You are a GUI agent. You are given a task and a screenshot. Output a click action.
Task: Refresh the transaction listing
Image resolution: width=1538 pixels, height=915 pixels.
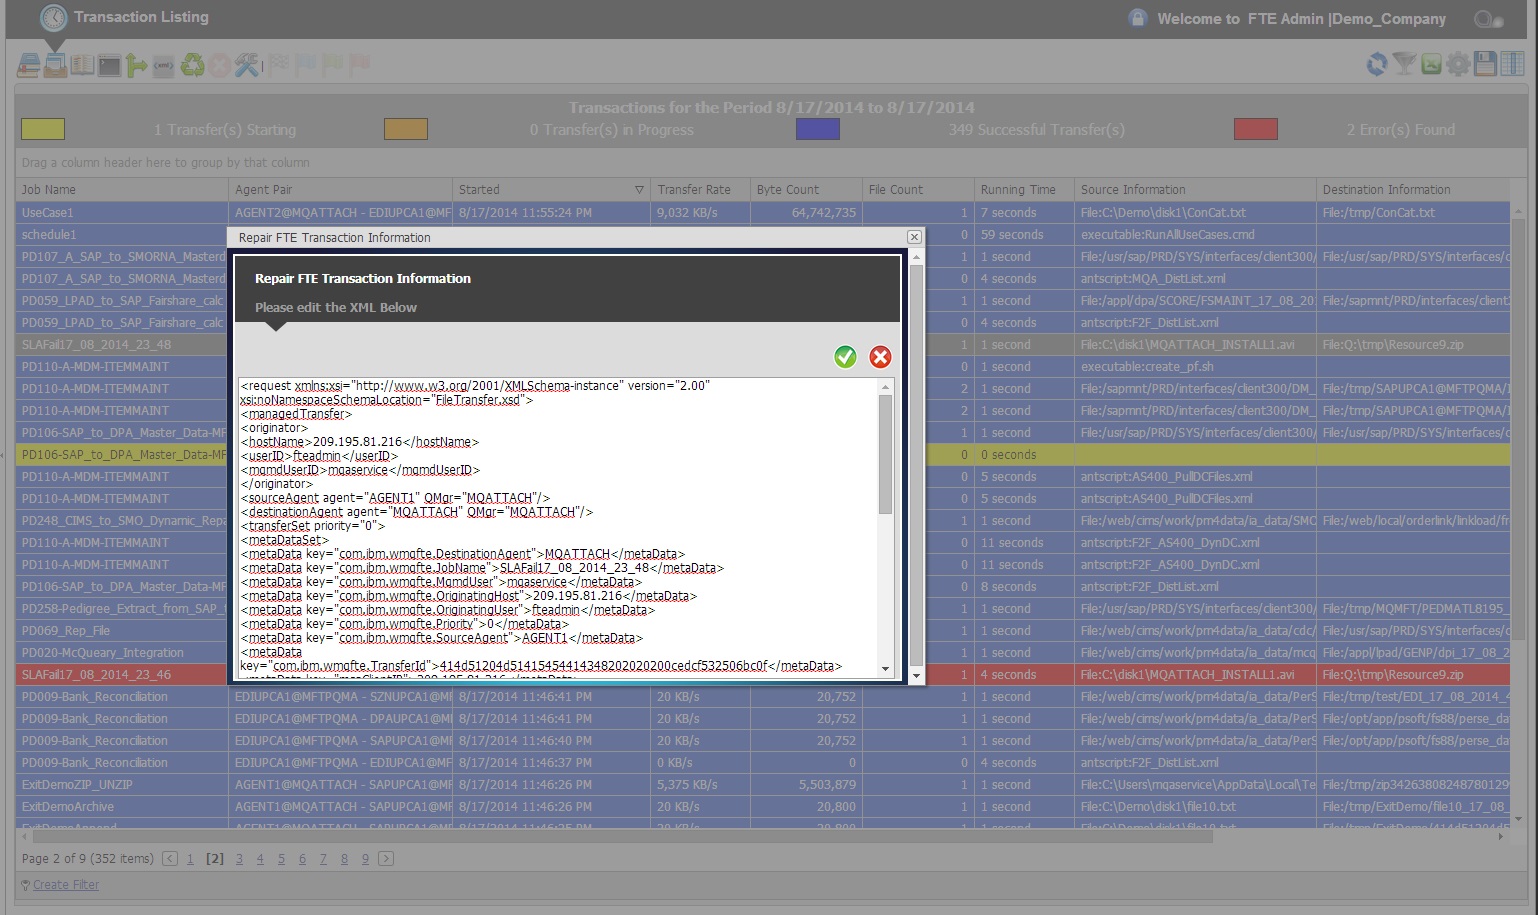pyautogui.click(x=1377, y=63)
